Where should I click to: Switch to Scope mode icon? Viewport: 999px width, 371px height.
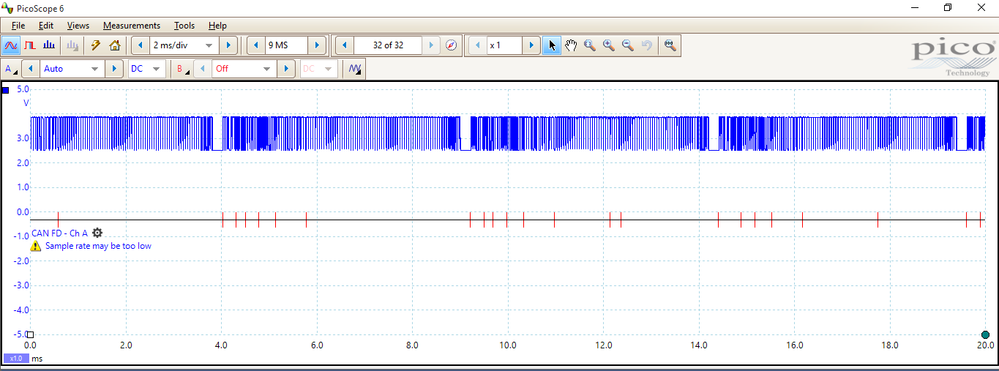pyautogui.click(x=11, y=45)
